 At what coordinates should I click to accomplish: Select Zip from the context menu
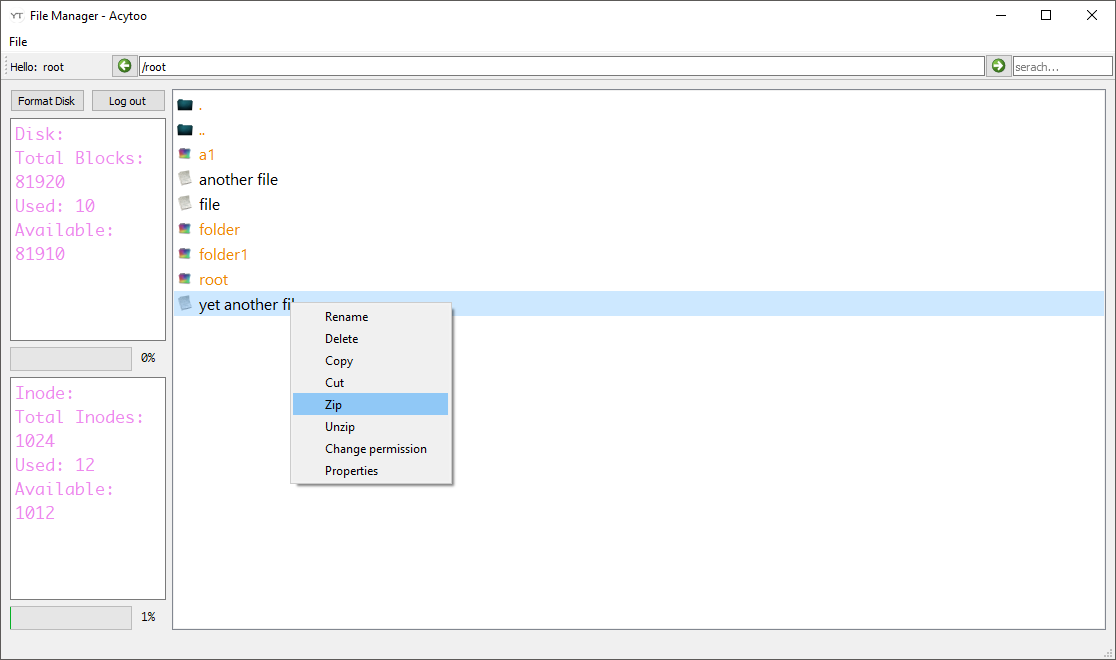click(x=334, y=404)
